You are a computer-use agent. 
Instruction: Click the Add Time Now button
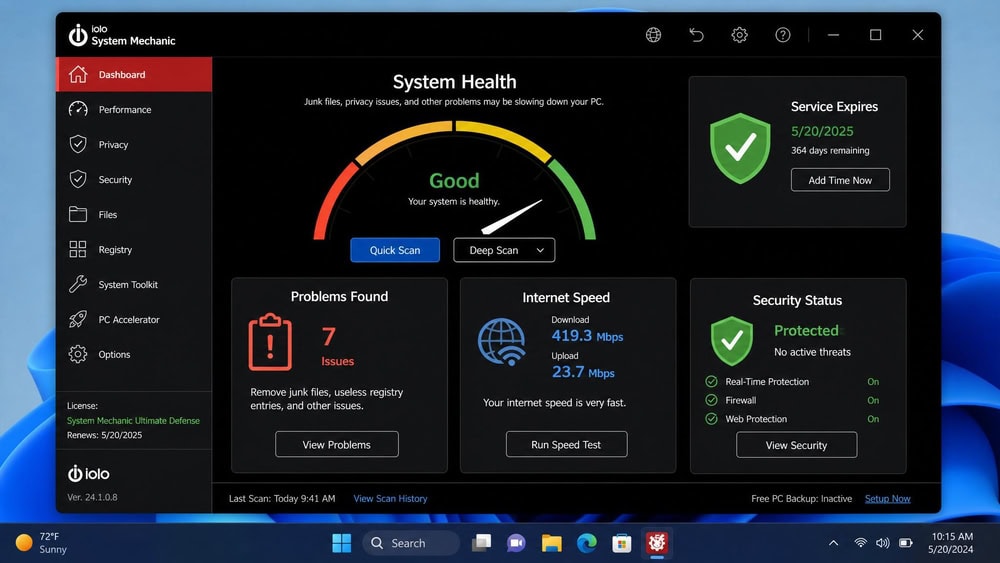[840, 180]
